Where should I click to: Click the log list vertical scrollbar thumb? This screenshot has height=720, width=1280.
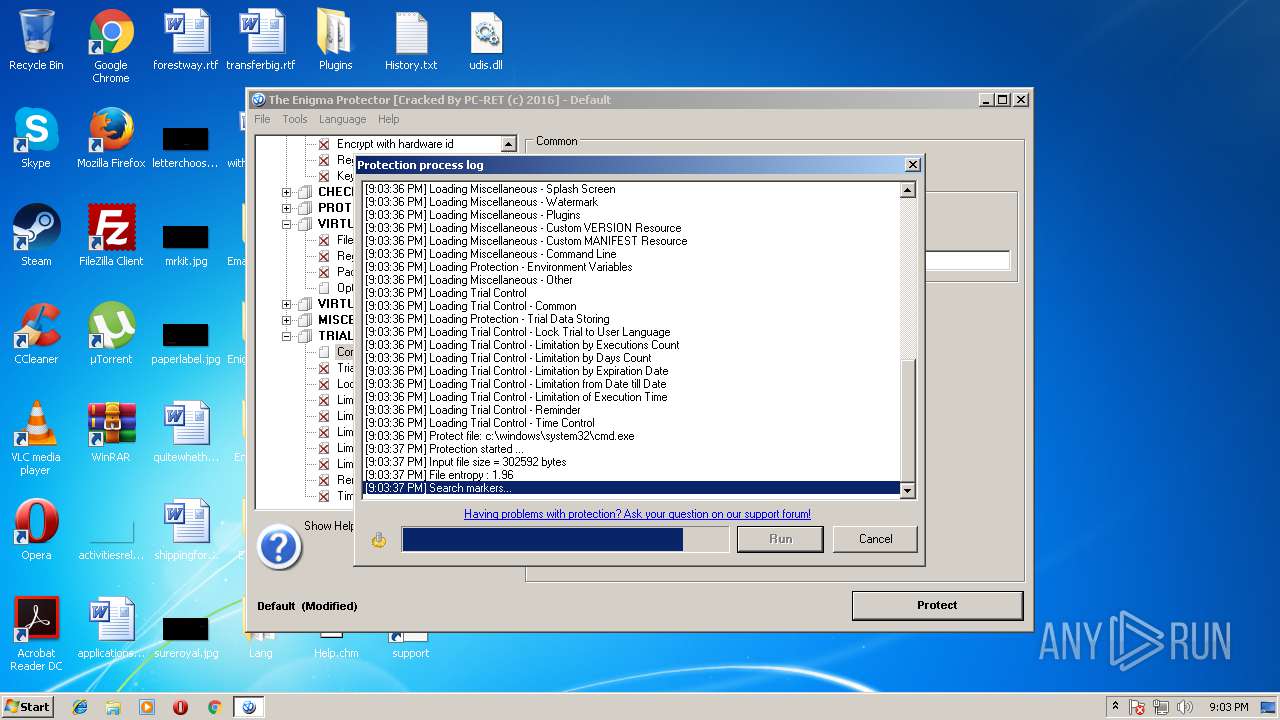pyautogui.click(x=908, y=421)
